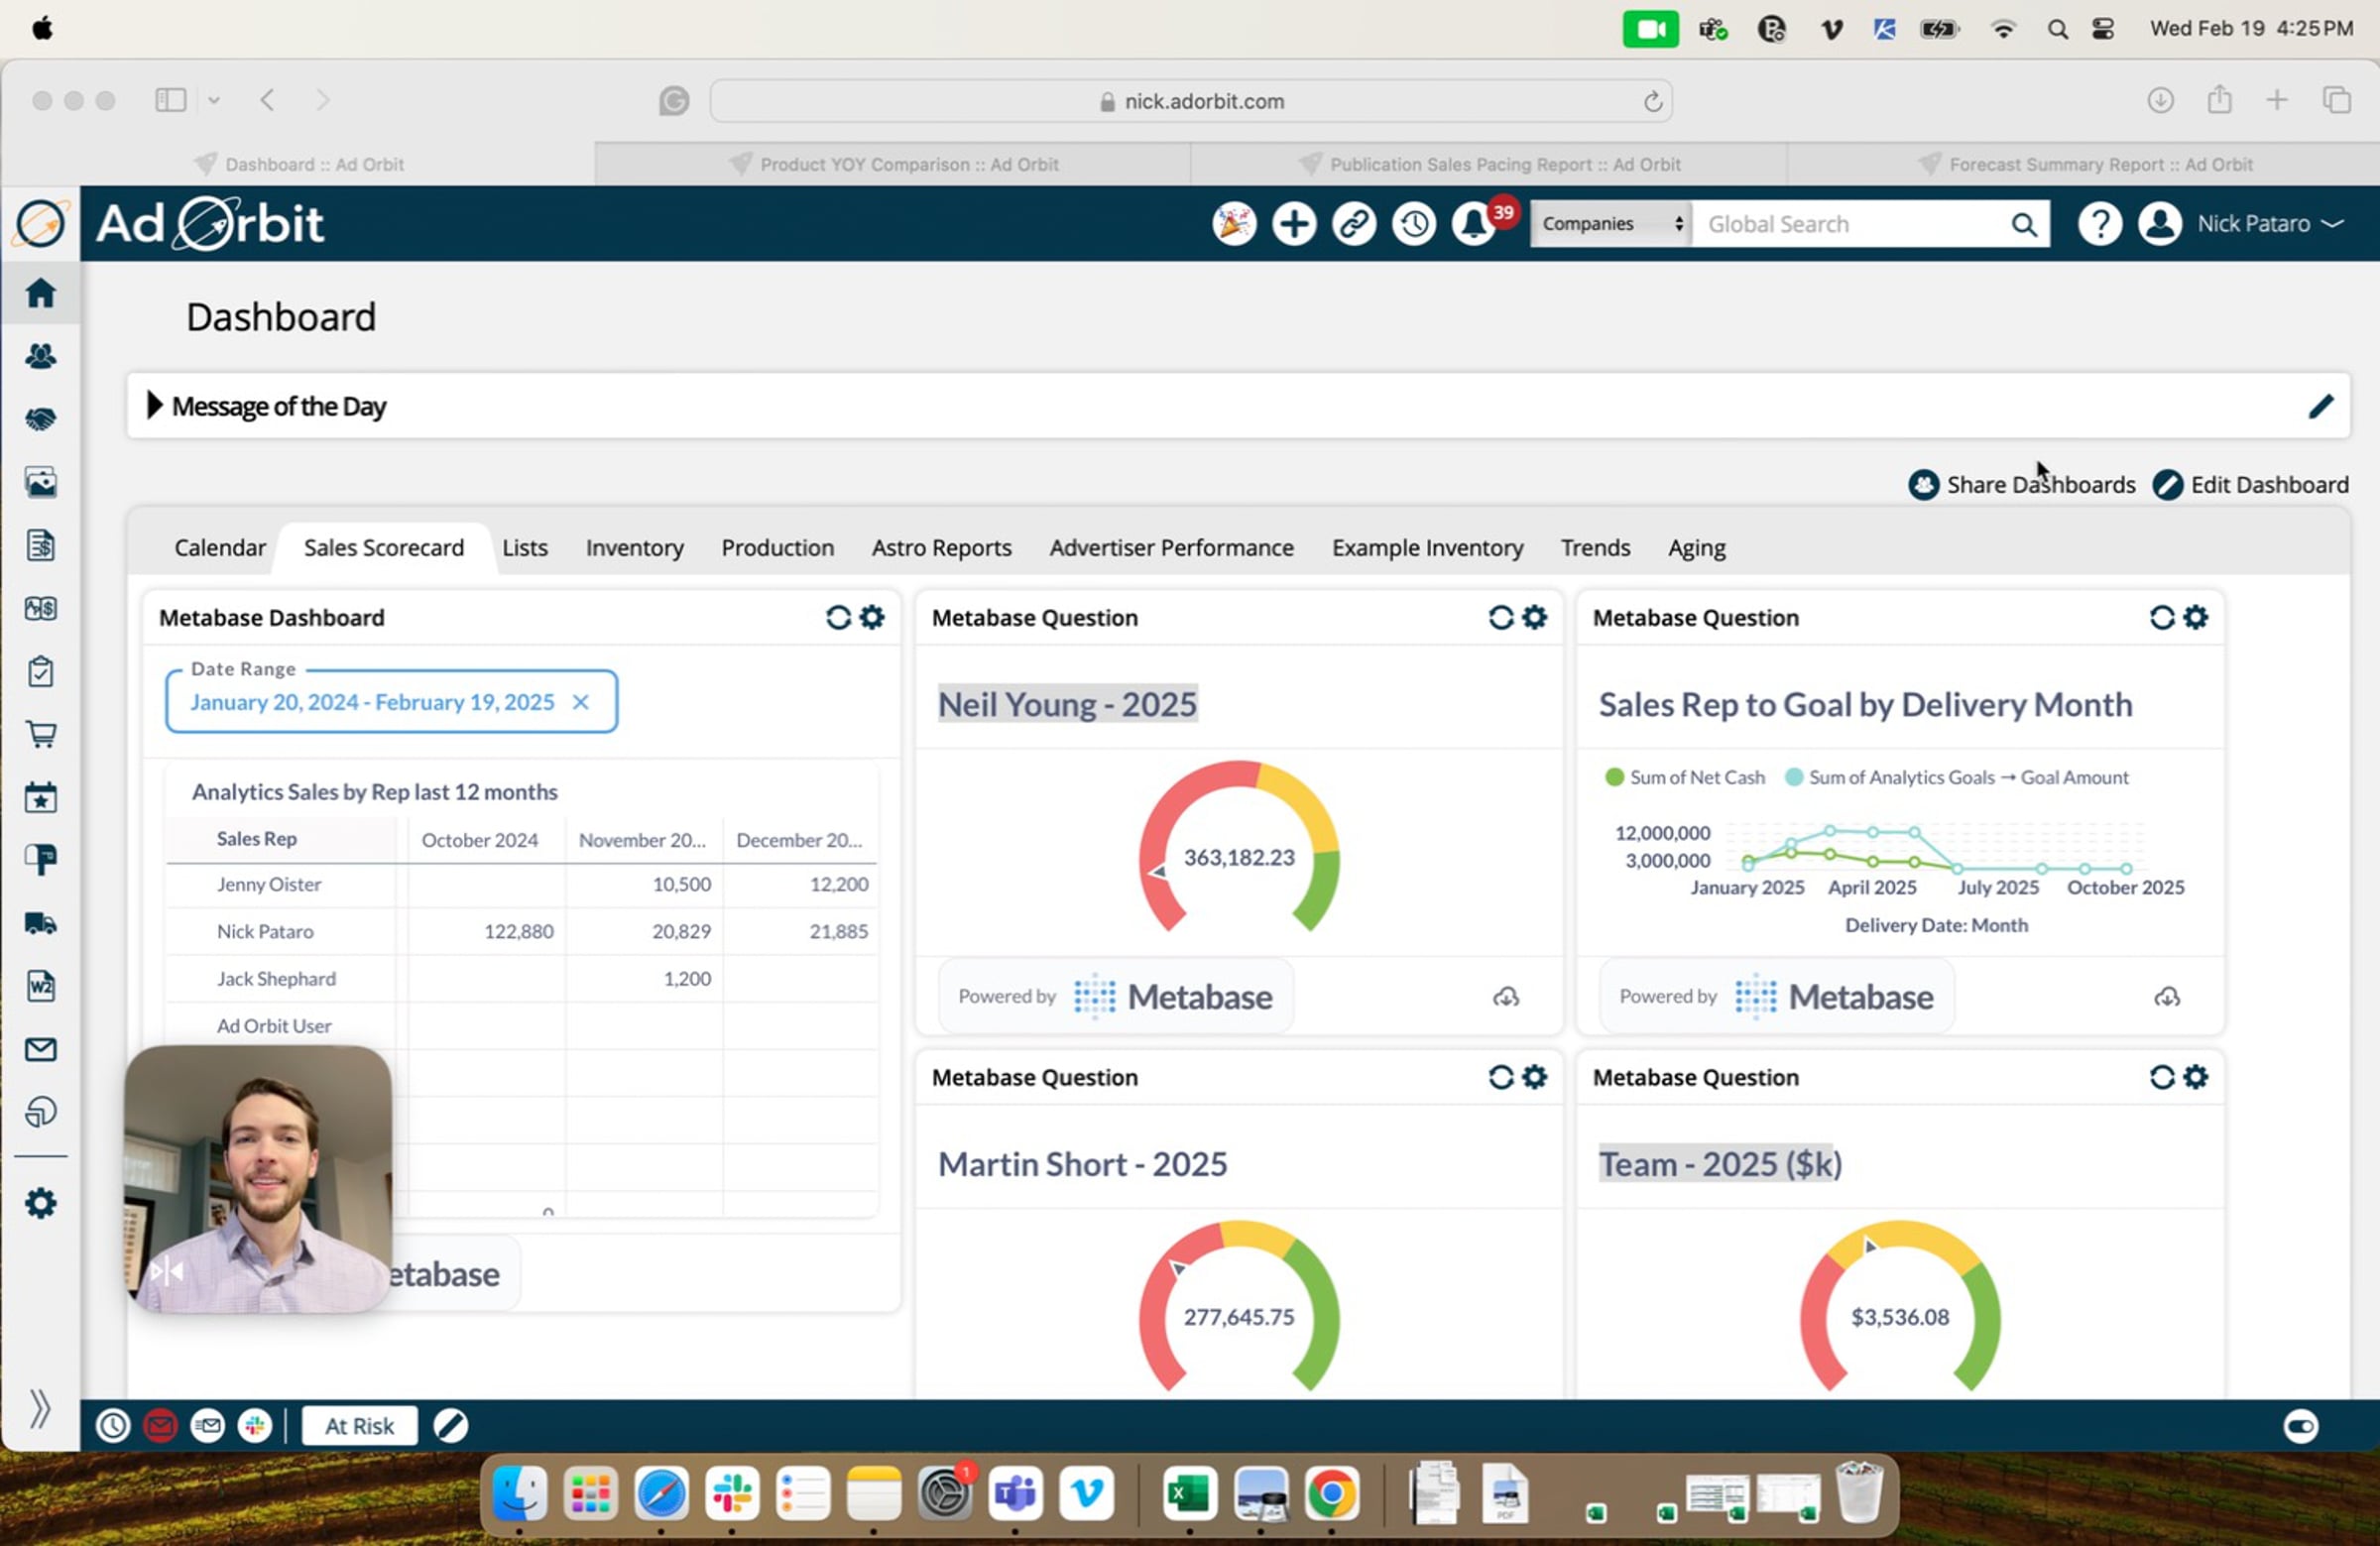
Task: Open the settings gear in sidebar
Action: [40, 1203]
